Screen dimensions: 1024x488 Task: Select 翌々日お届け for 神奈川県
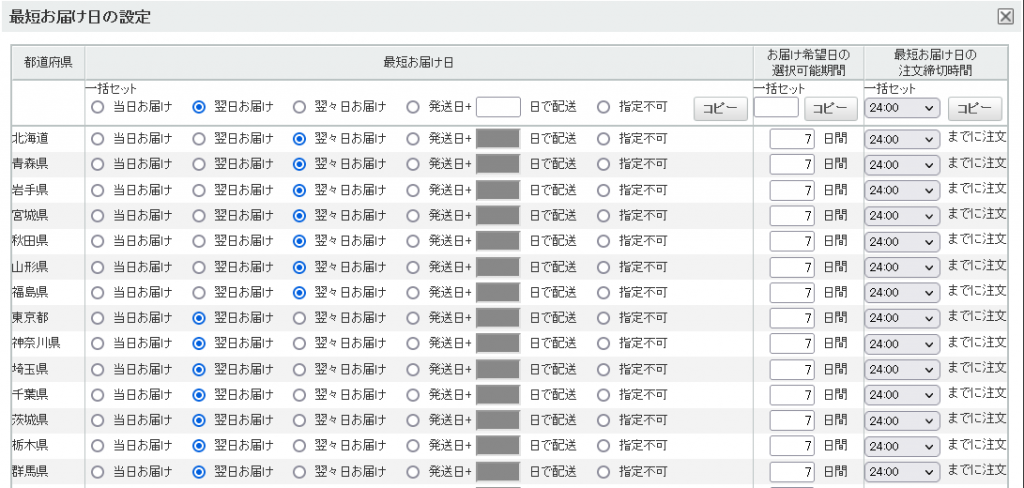299,344
